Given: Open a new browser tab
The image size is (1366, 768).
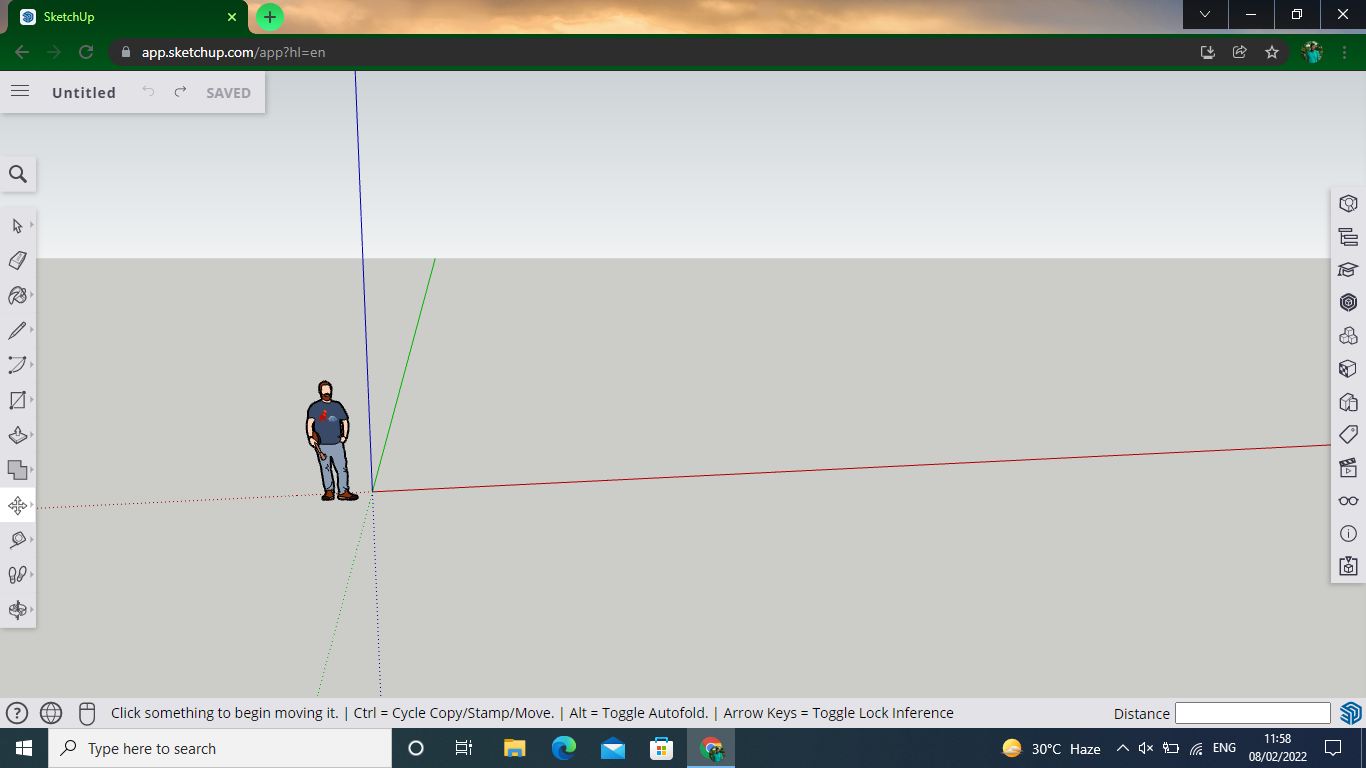Looking at the screenshot, I should [x=269, y=17].
